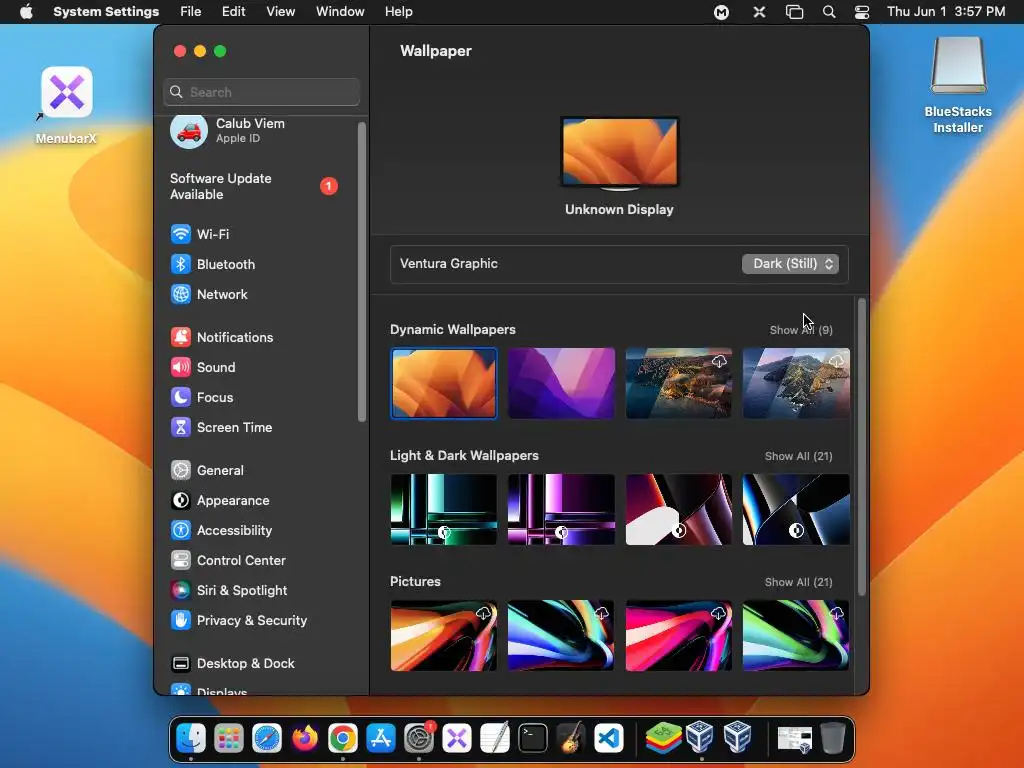The height and width of the screenshot is (768, 1024).
Task: Launch Finder from the Dock
Action: 191,739
